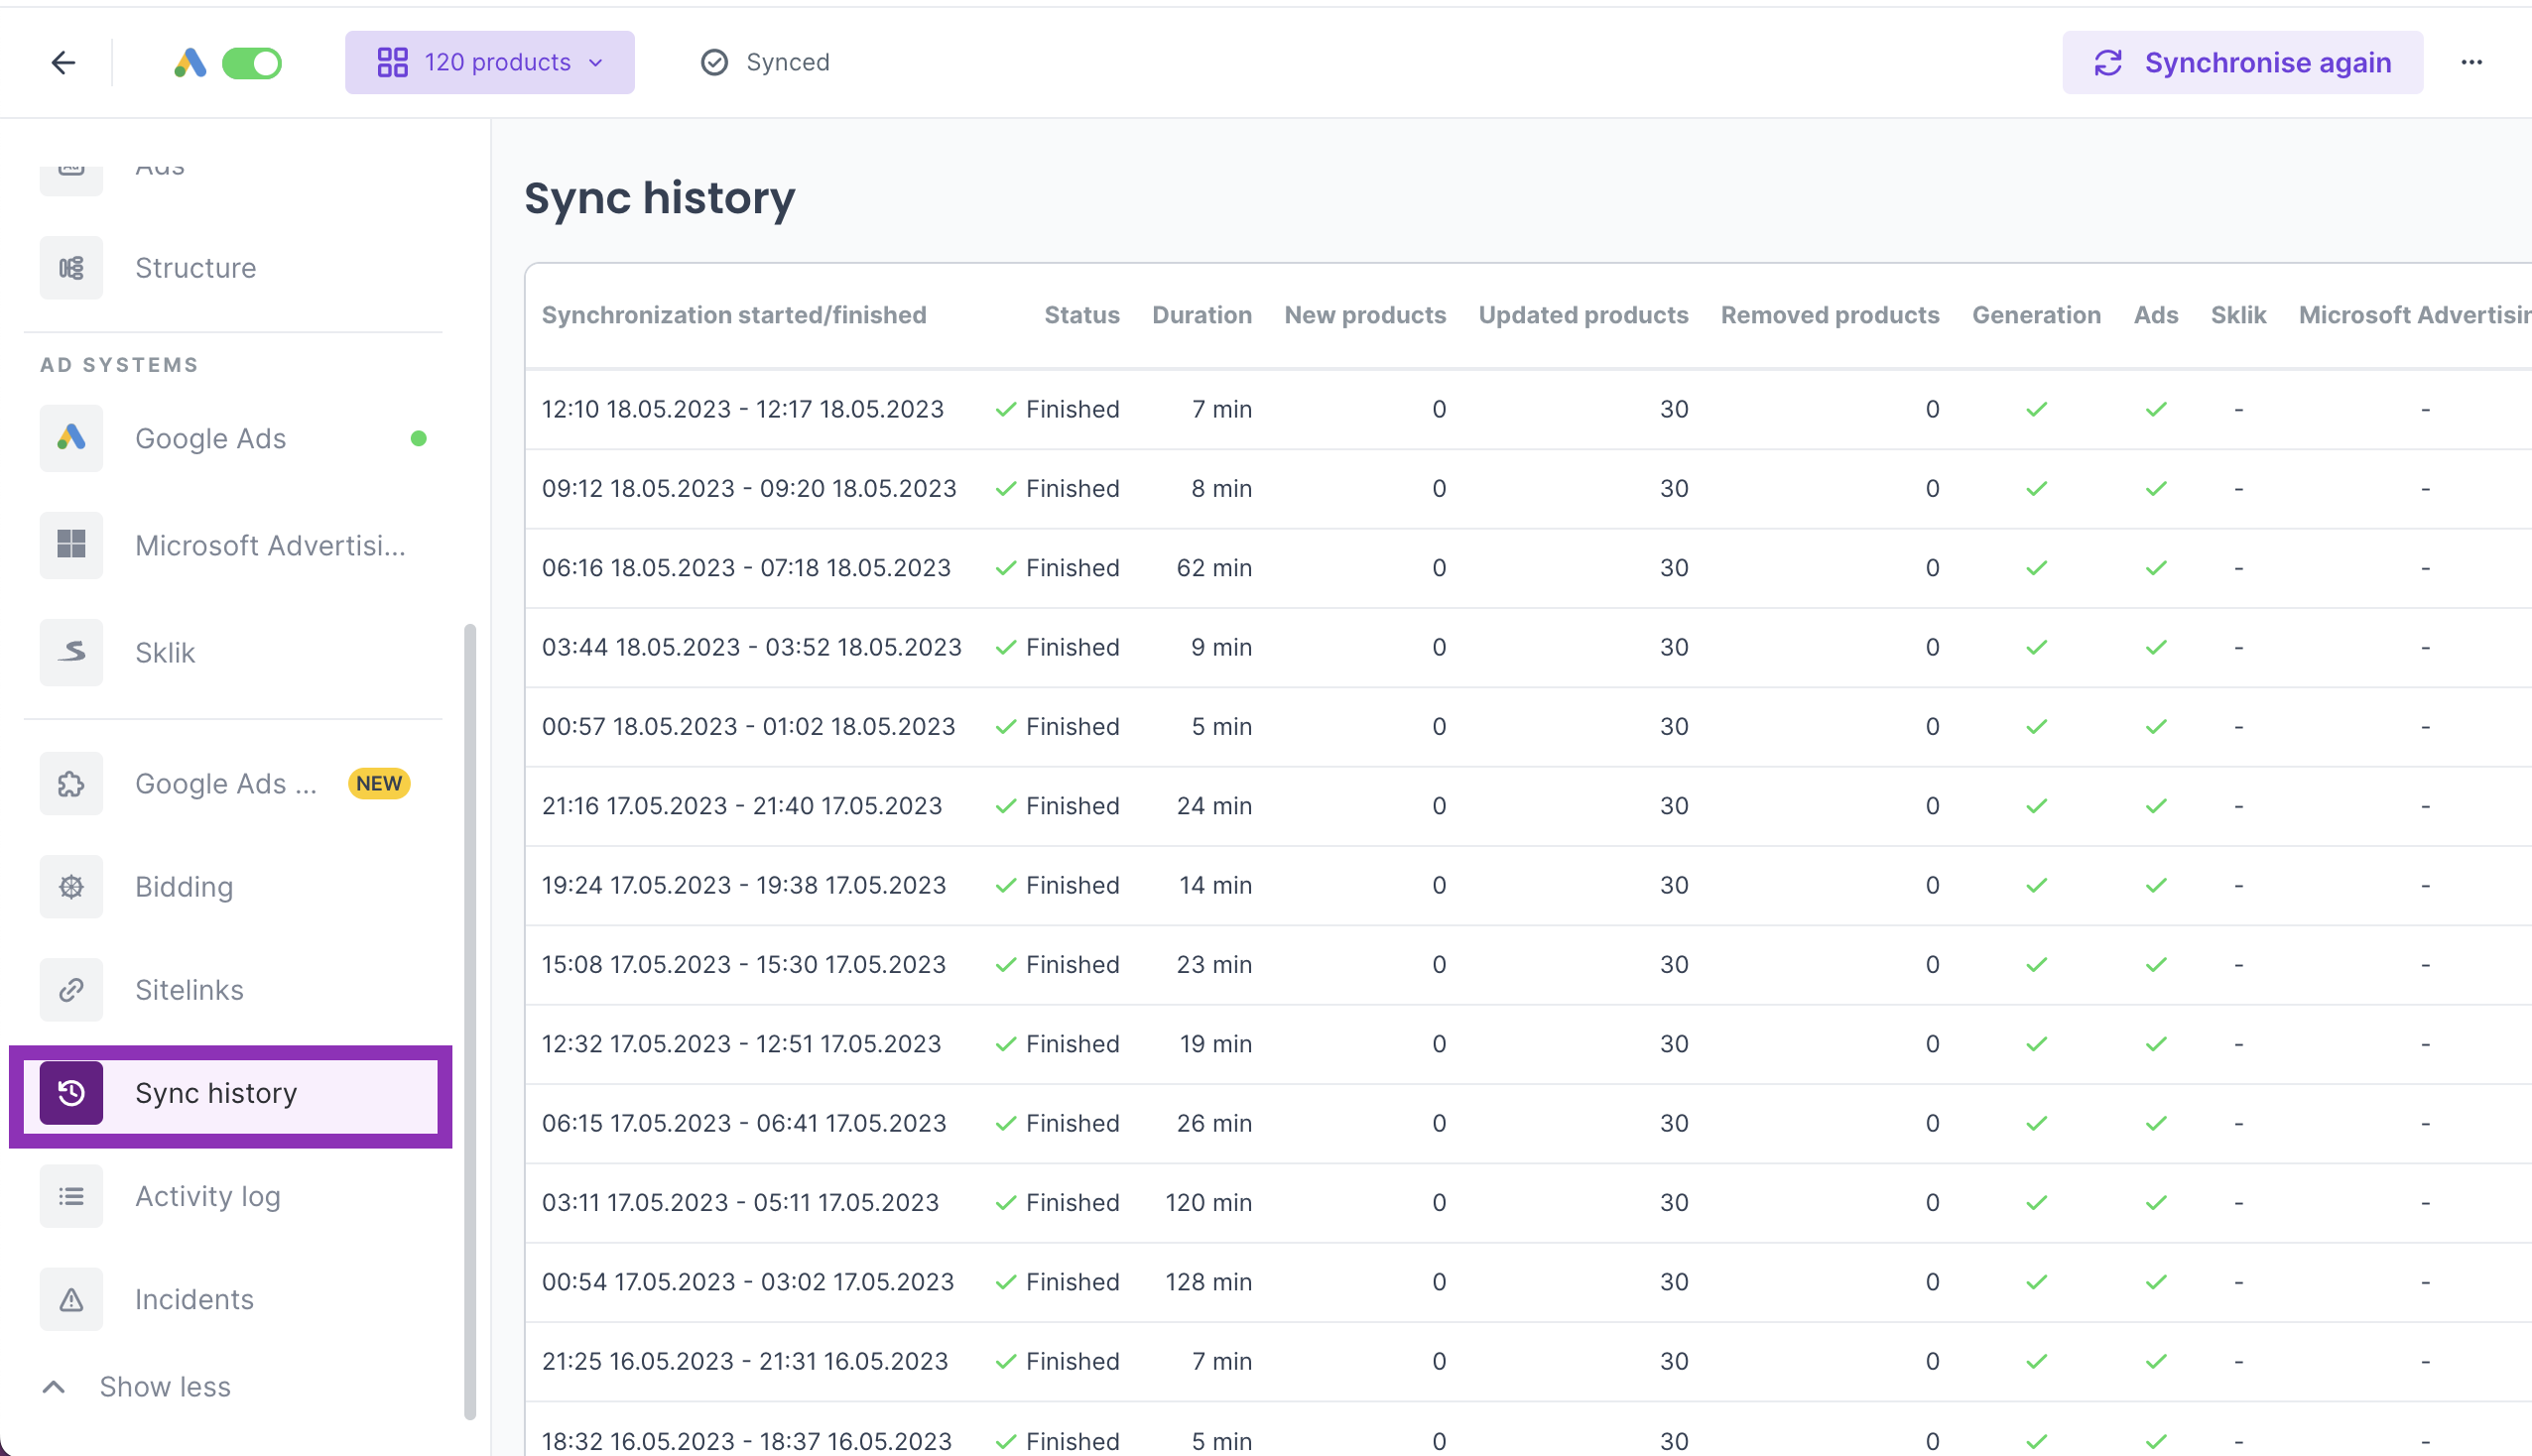Open the Google Ads NEW extension item

(x=226, y=783)
